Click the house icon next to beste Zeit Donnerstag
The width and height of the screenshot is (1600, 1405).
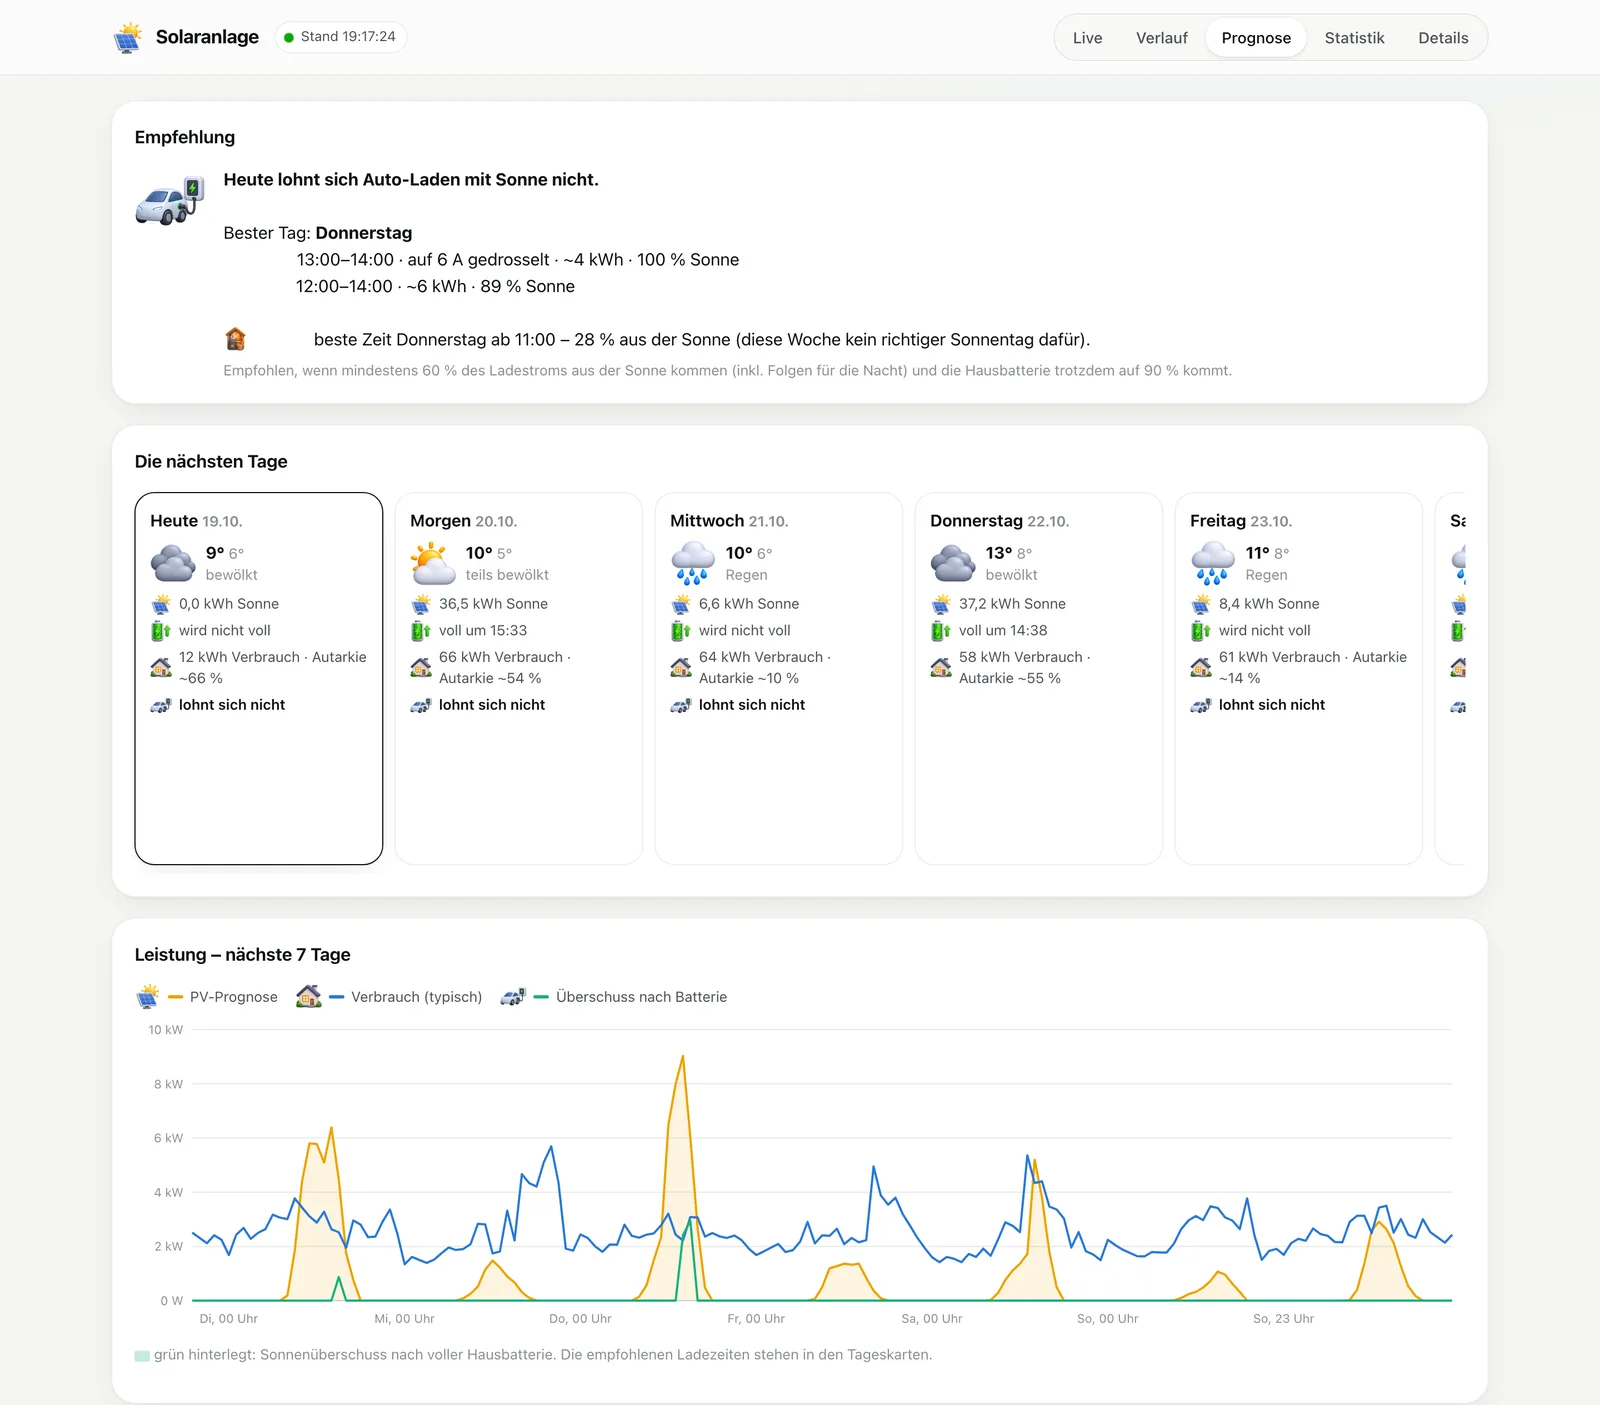coord(235,339)
